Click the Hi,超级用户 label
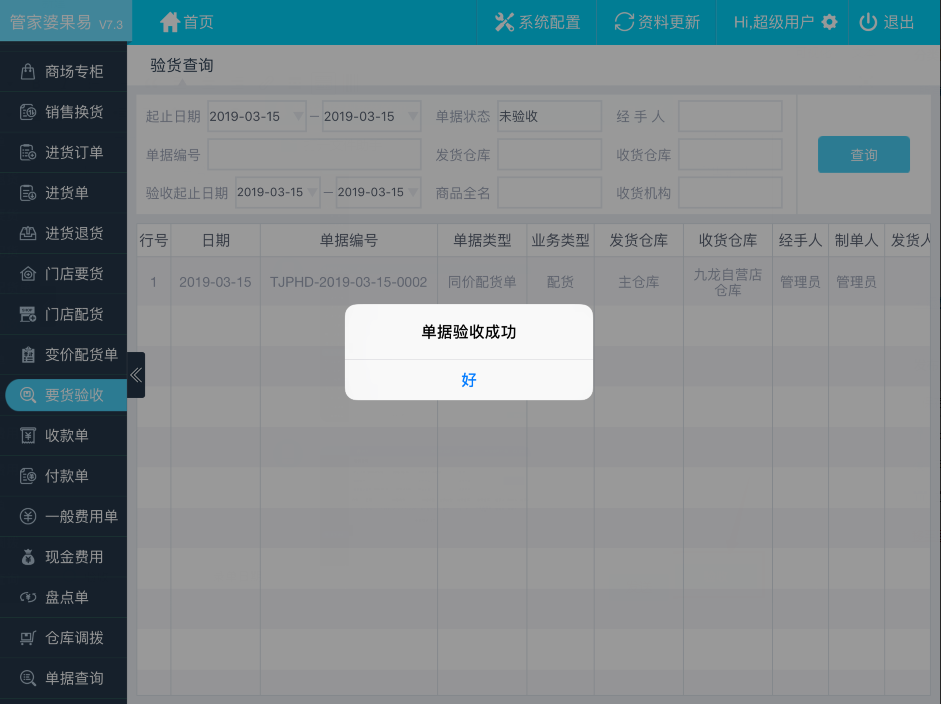 [x=774, y=23]
